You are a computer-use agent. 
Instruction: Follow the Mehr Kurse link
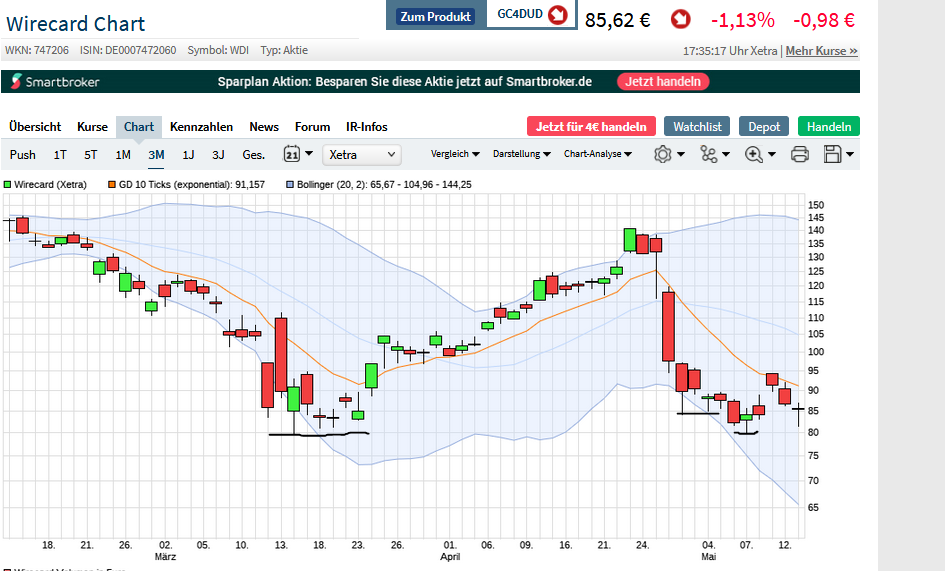click(821, 51)
